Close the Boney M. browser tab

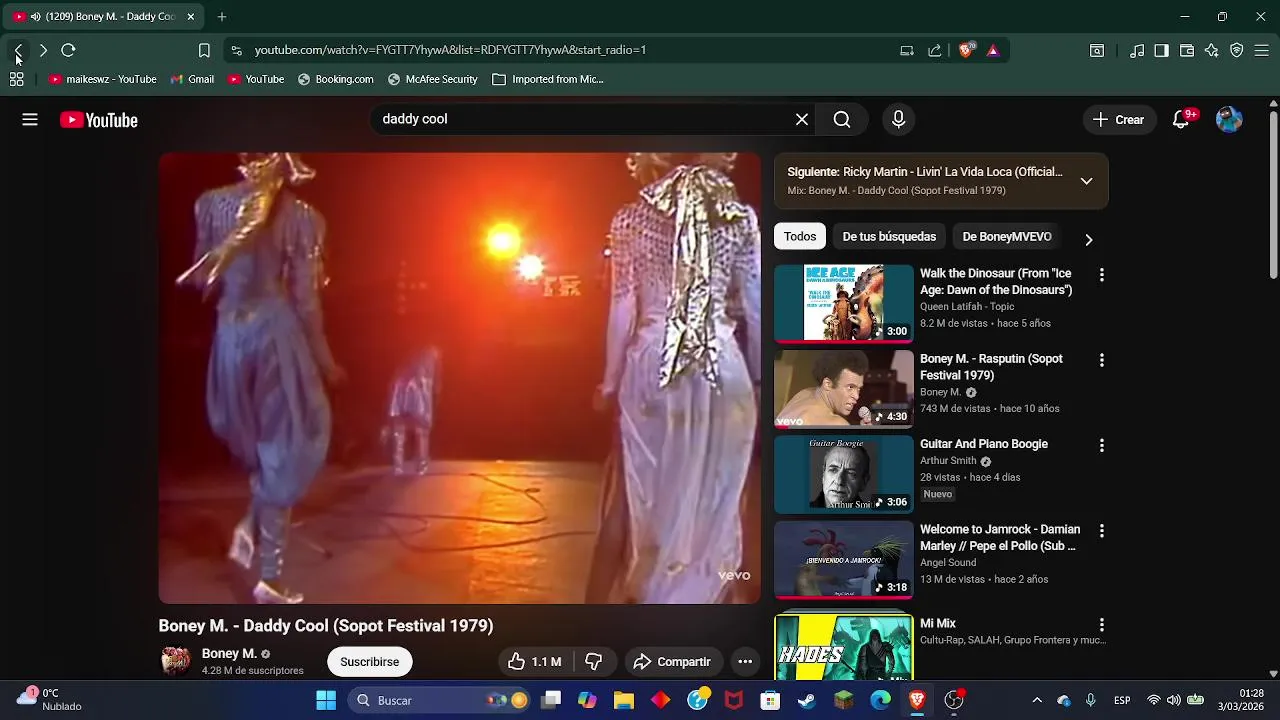coord(190,16)
